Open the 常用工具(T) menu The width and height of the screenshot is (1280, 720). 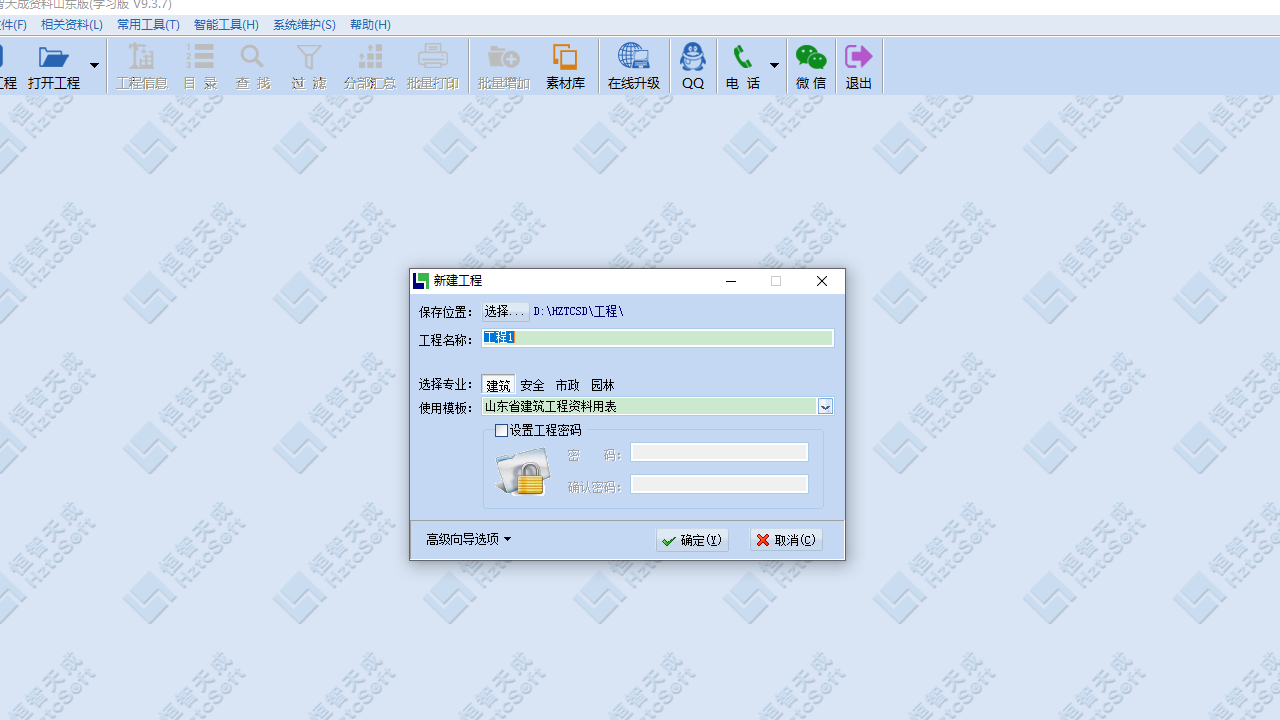[x=148, y=24]
